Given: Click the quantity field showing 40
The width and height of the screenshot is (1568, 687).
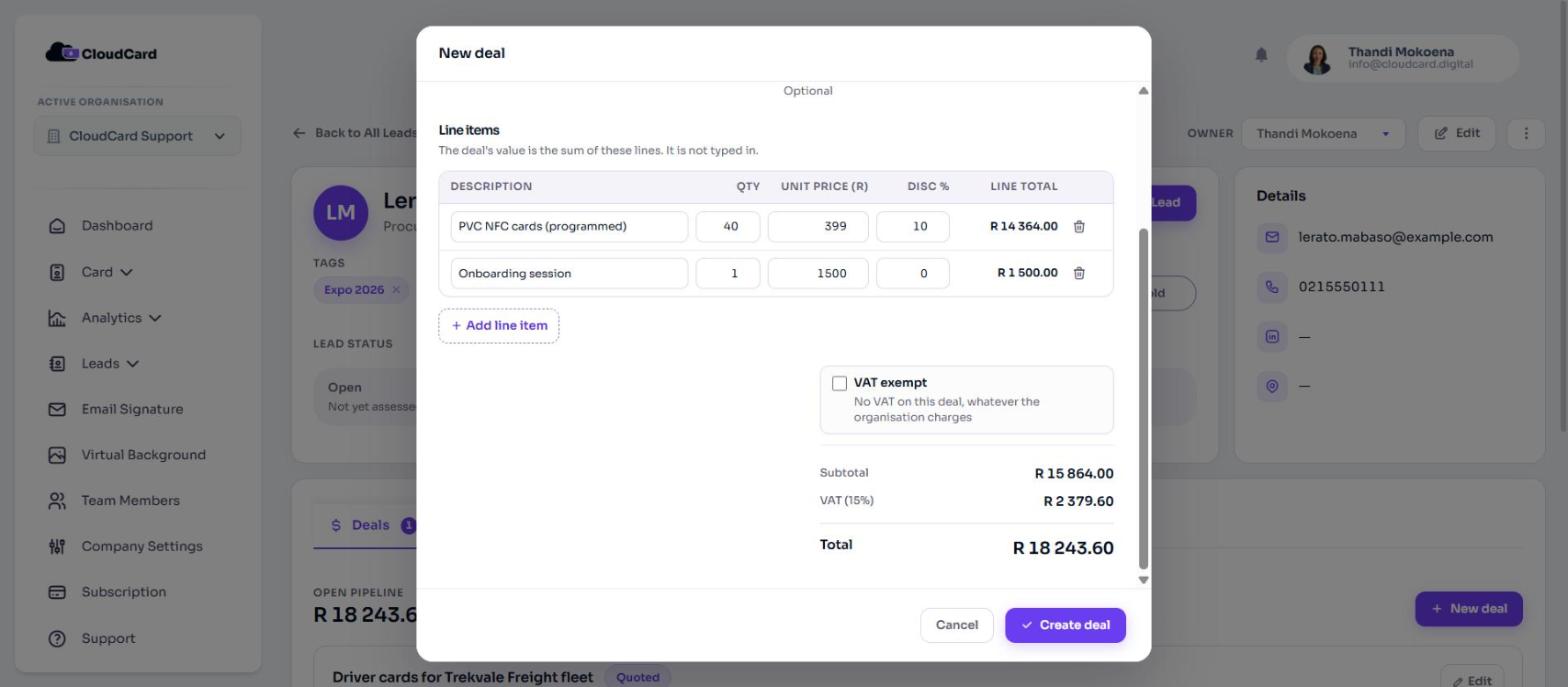Looking at the screenshot, I should pyautogui.click(x=728, y=227).
